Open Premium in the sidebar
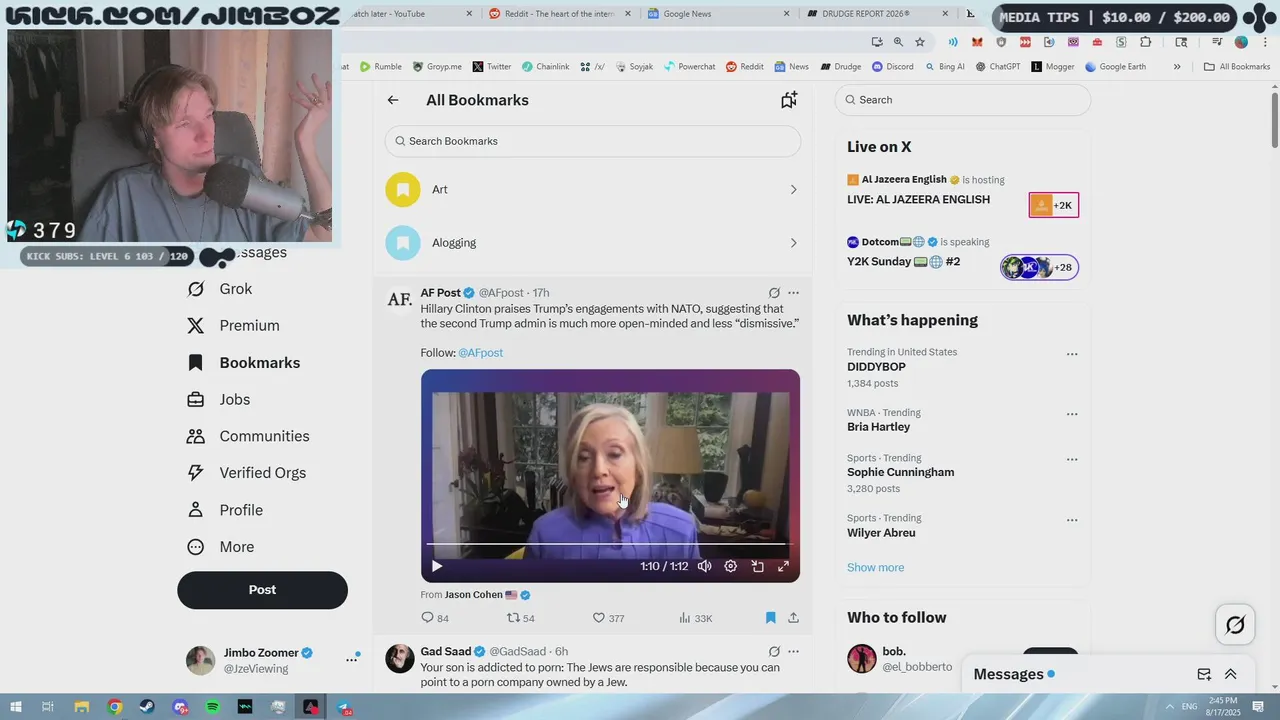 233,326
